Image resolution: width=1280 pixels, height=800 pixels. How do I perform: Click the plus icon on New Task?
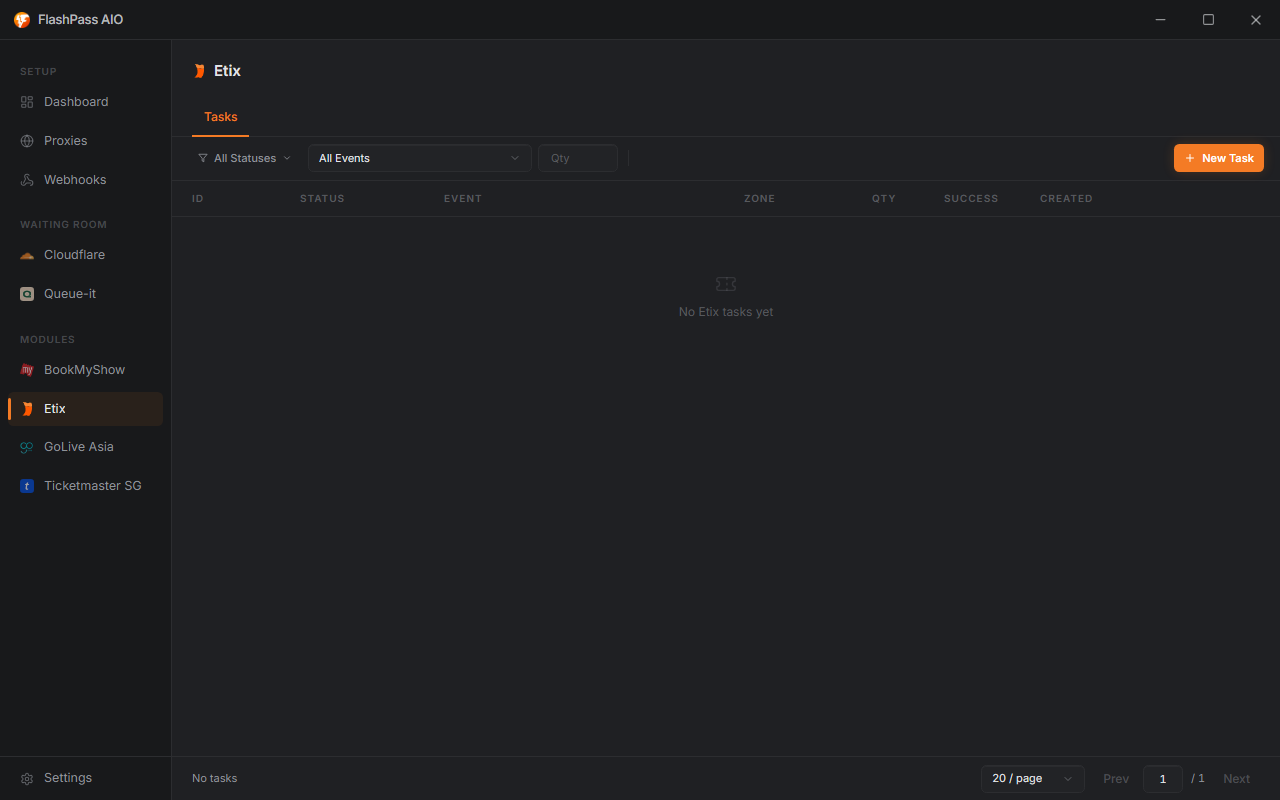pyautogui.click(x=1190, y=158)
